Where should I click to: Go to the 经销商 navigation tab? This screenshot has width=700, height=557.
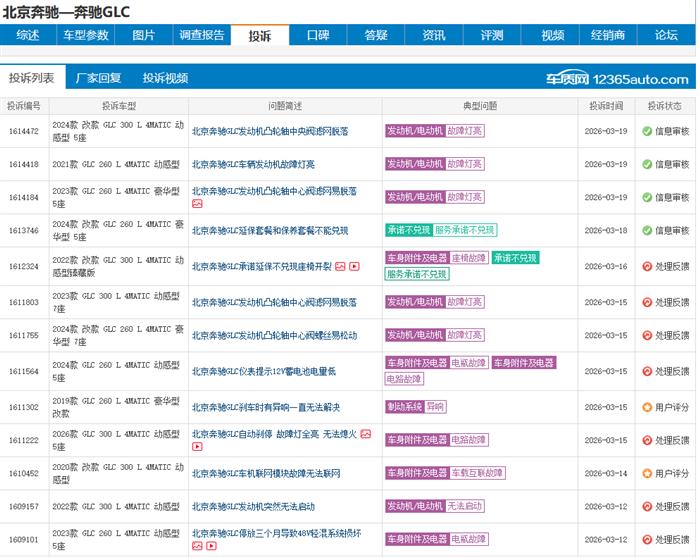pyautogui.click(x=607, y=35)
